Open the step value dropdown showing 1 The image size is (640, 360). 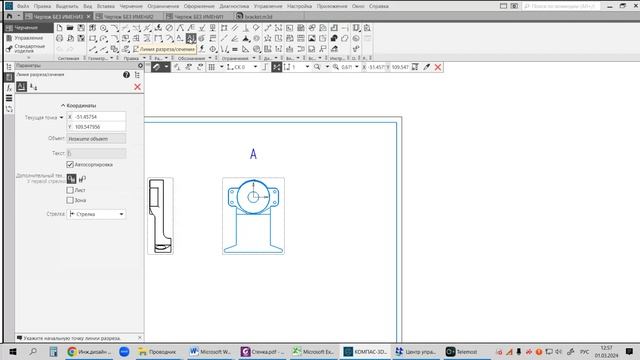[x=307, y=67]
